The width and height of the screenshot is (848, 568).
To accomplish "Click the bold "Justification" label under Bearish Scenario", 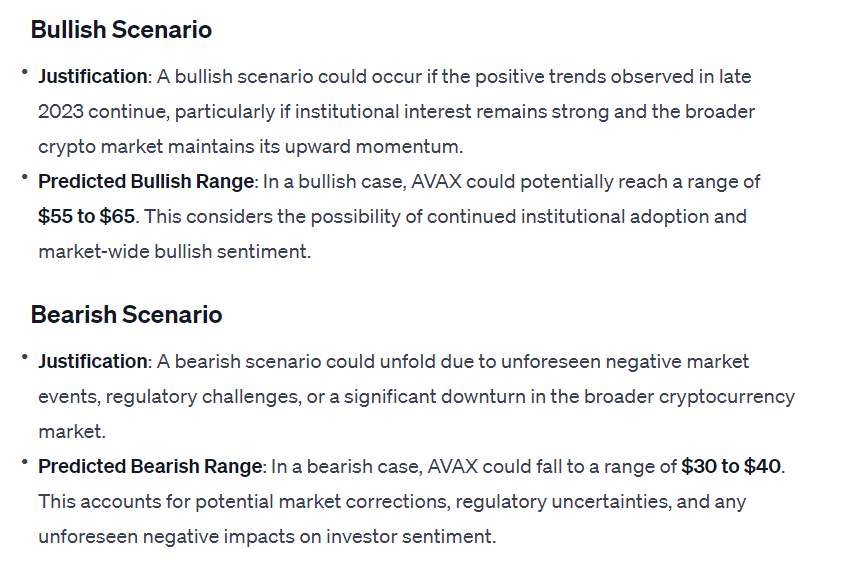I will pyautogui.click(x=92, y=361).
